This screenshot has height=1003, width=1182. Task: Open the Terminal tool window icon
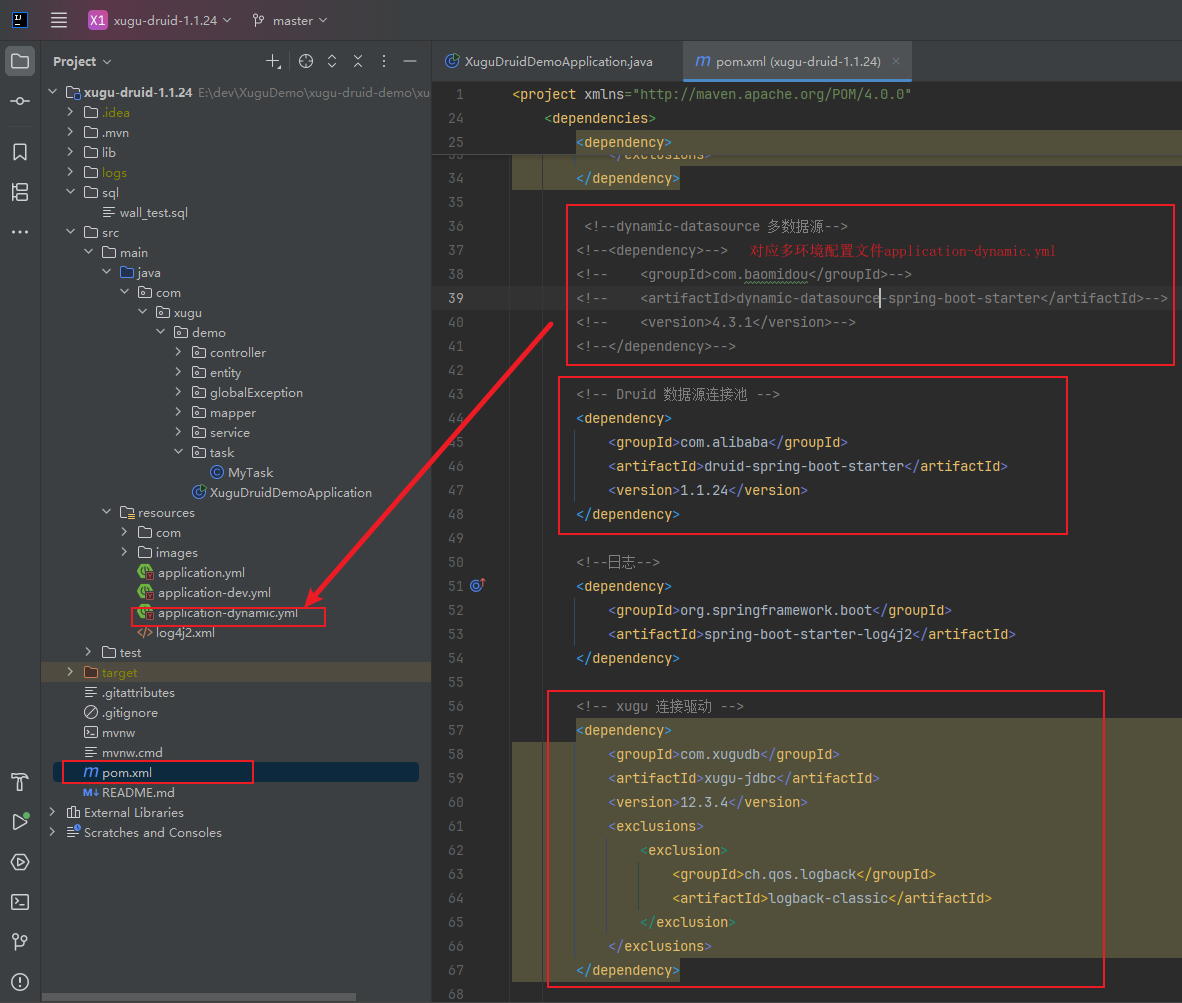20,901
